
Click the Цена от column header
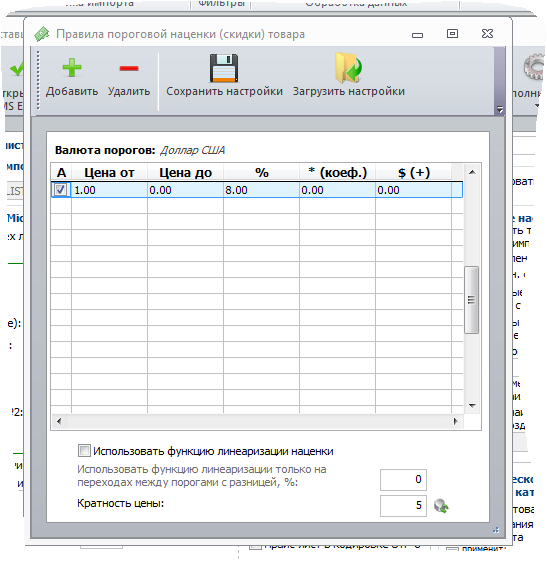109,172
